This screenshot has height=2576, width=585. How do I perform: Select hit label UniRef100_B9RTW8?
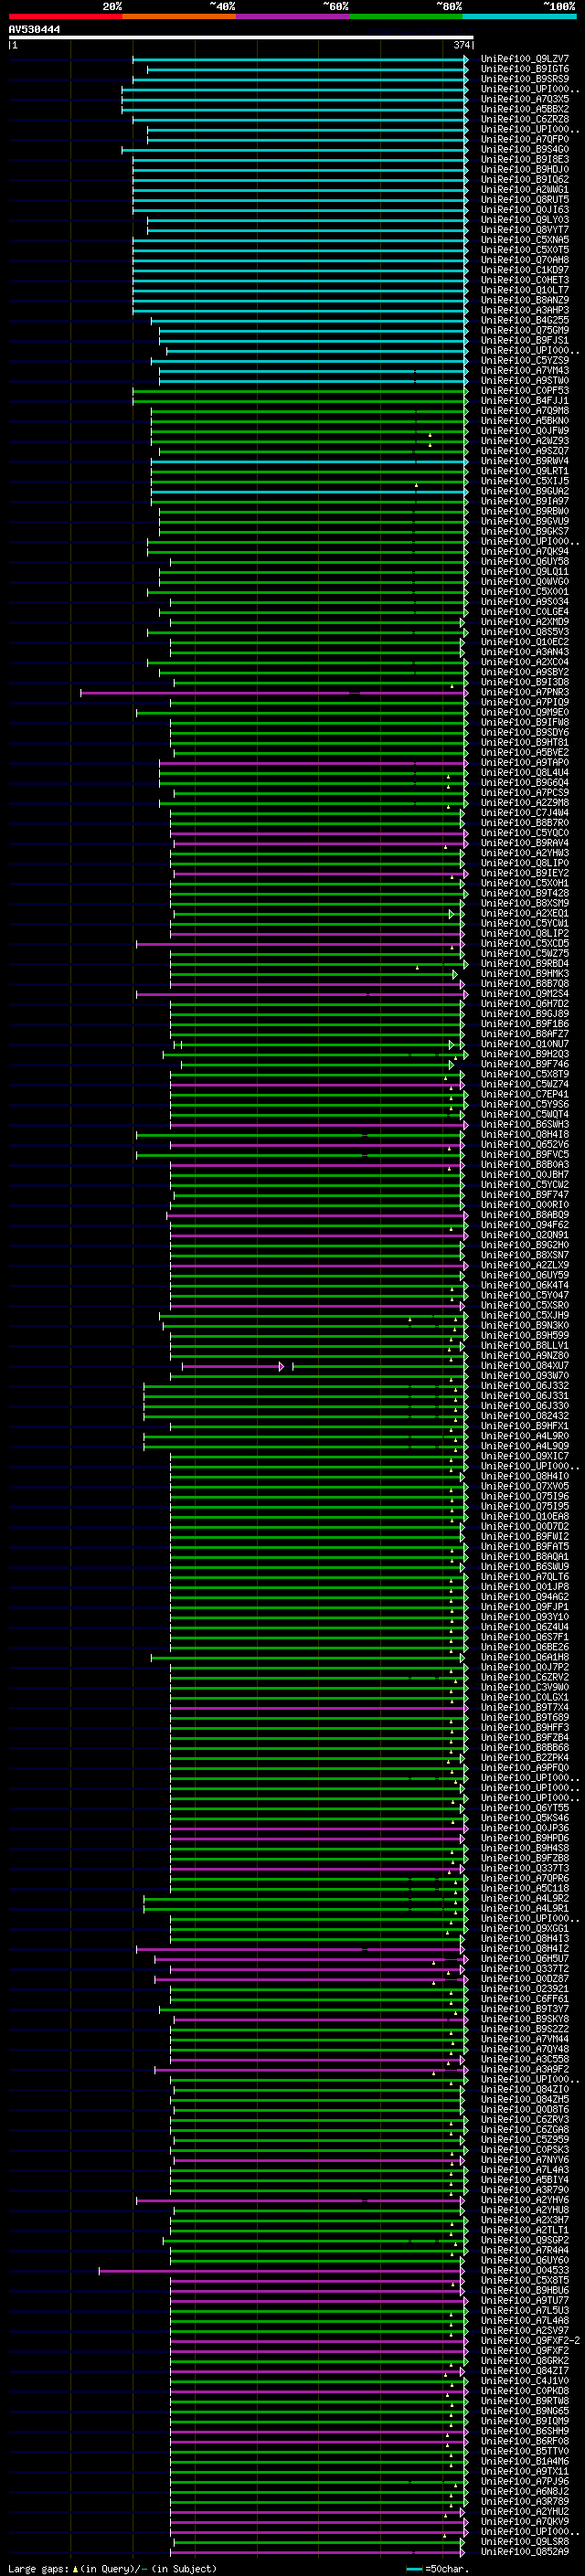point(525,2401)
